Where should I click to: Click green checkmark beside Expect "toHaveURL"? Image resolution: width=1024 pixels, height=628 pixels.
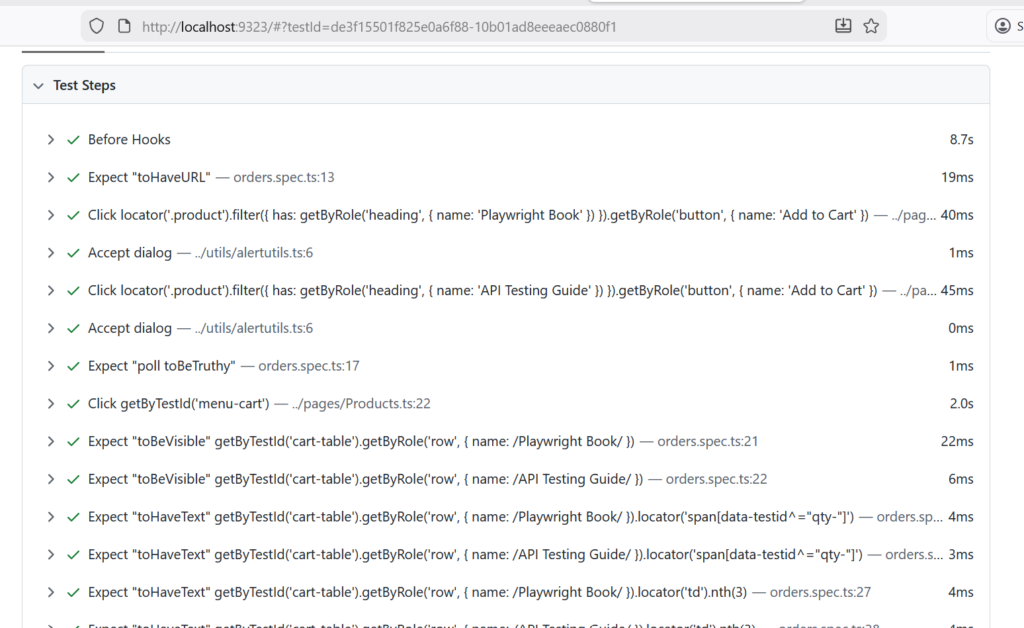tap(73, 178)
